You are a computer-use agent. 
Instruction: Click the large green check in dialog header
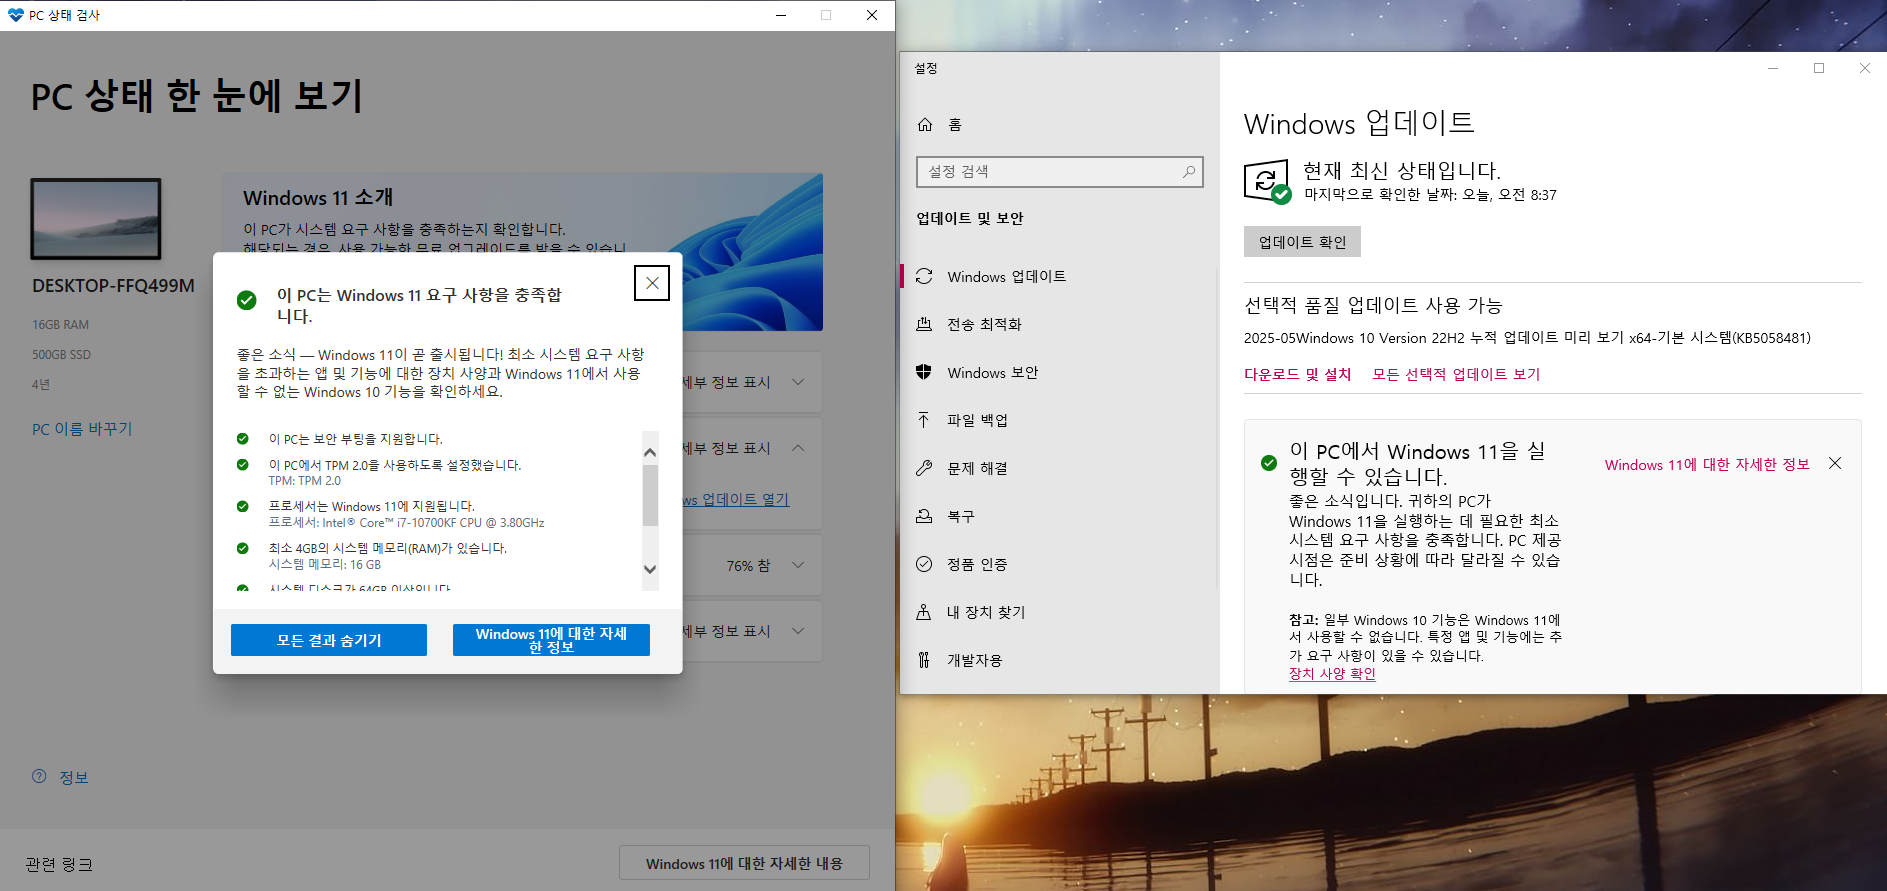246,300
